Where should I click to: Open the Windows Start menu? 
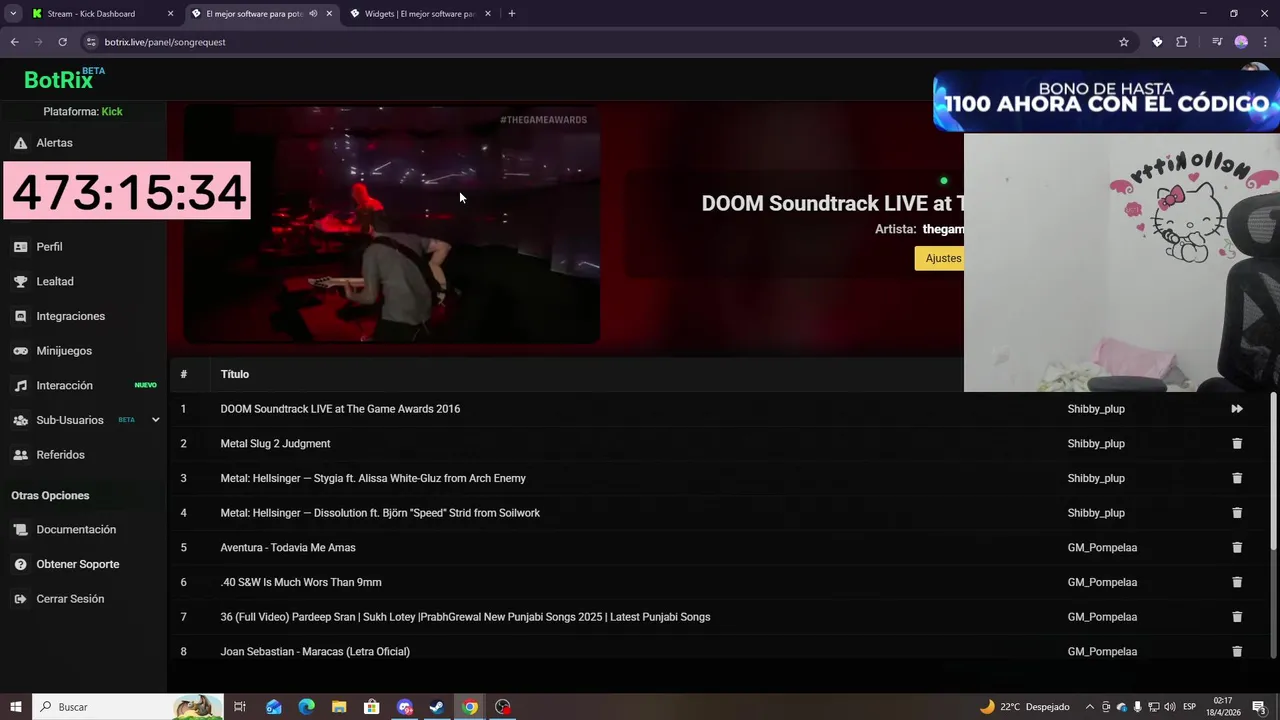[x=15, y=707]
